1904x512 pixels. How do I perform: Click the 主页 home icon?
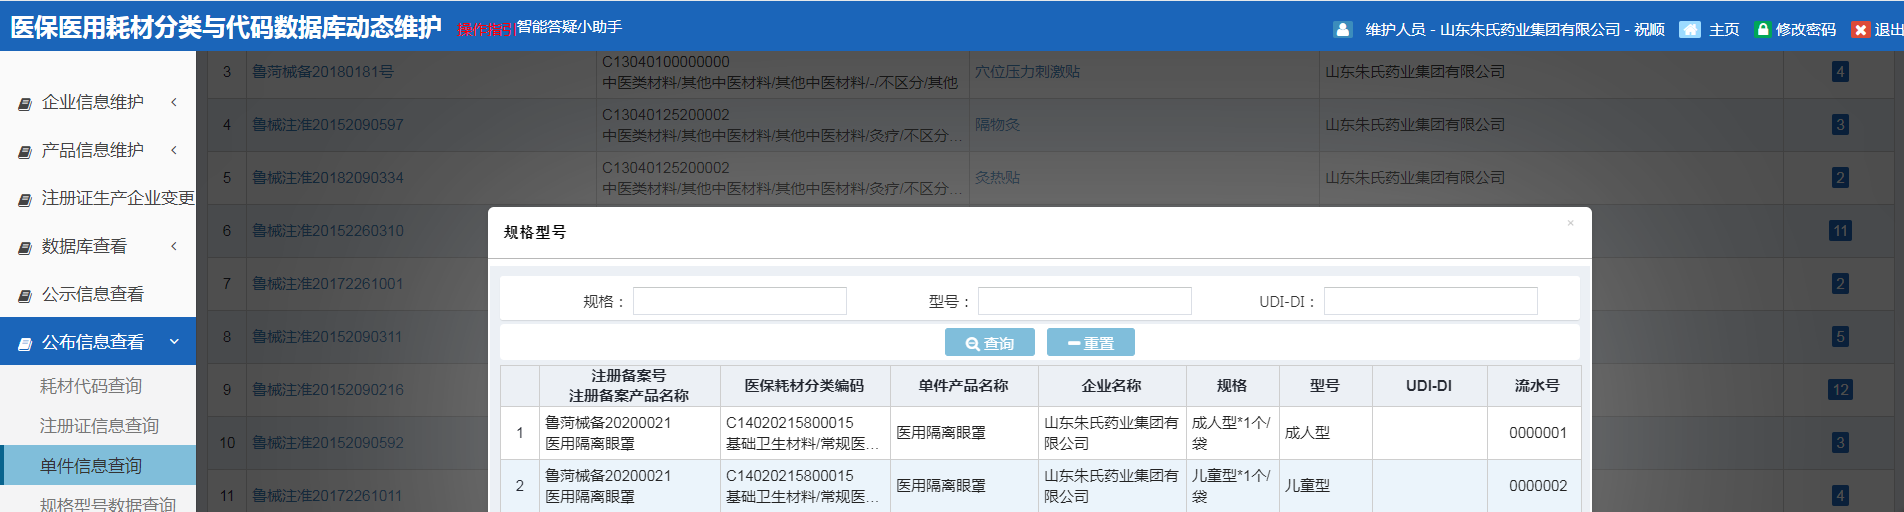point(1689,30)
